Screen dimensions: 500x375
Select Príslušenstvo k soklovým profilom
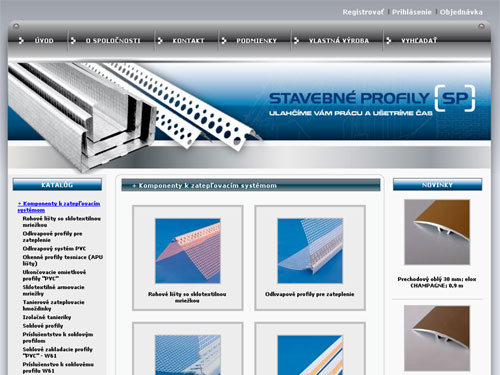58,337
